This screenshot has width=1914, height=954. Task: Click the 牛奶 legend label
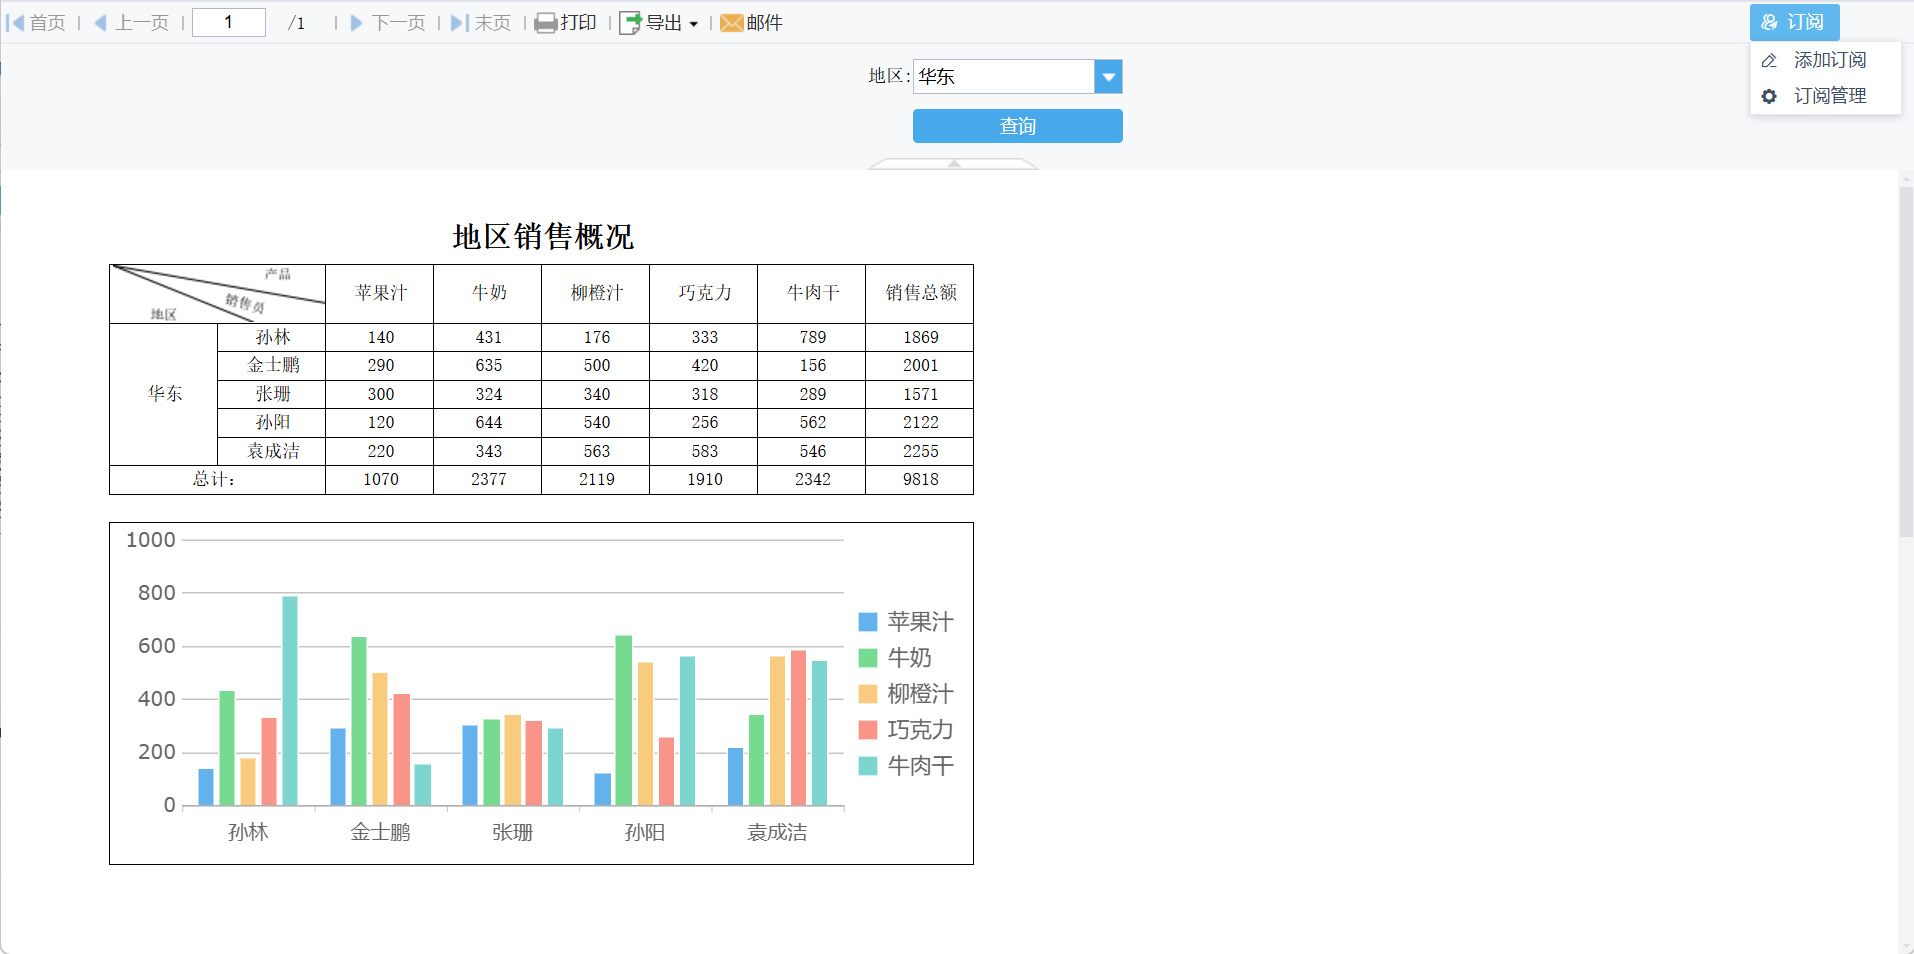click(910, 658)
